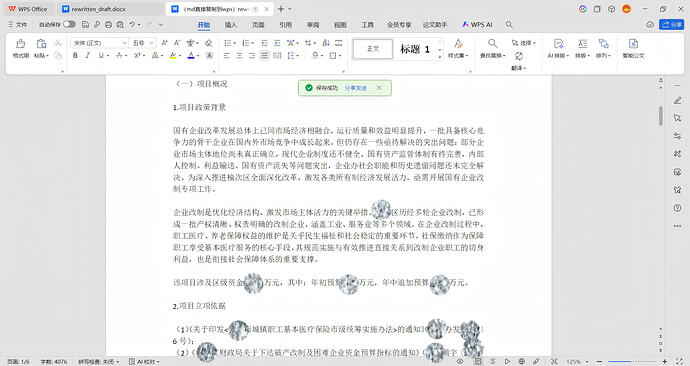
Task: Open the Select (选择) dropdown
Action: pos(524,43)
